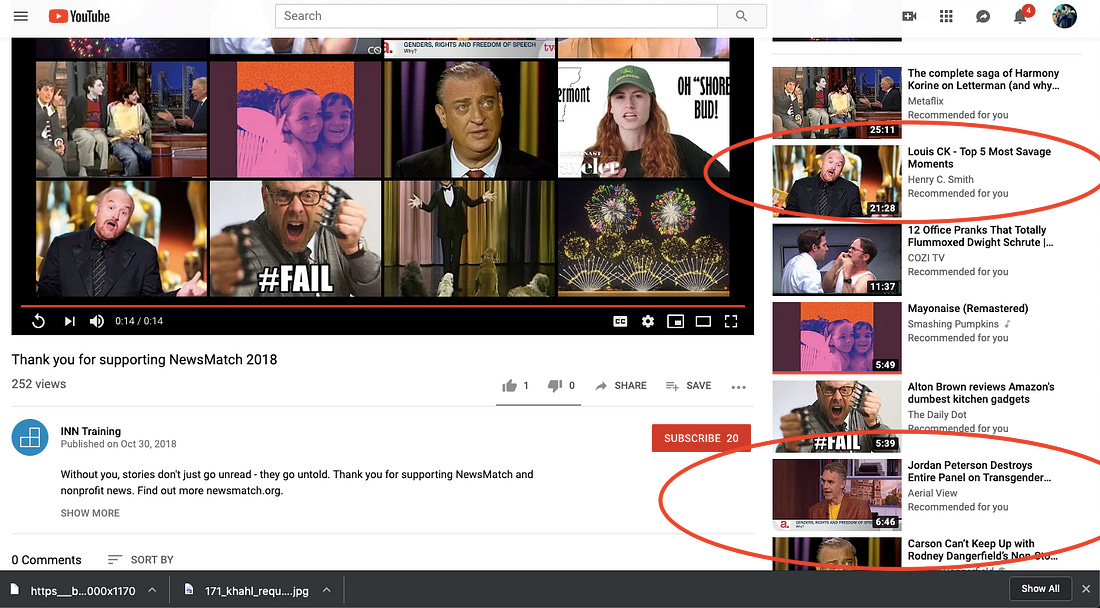
Task: Seek on the red video progress bar
Action: [x=382, y=306]
